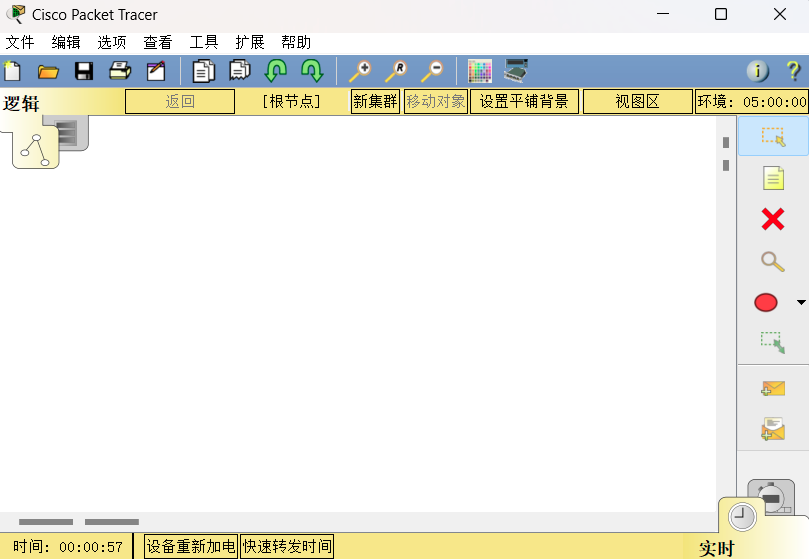Save network using floppy disk icon
Viewport: 809px width, 559px height.
[x=84, y=71]
